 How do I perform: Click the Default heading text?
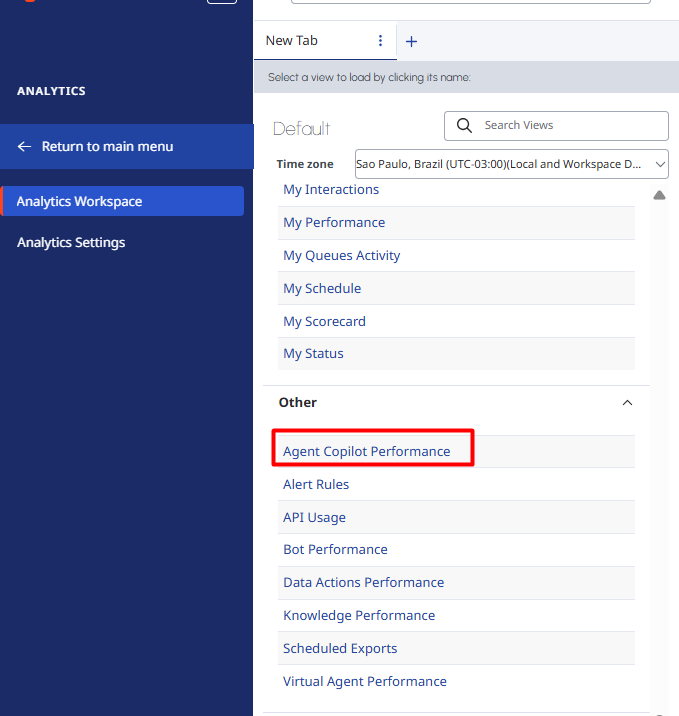(x=301, y=129)
